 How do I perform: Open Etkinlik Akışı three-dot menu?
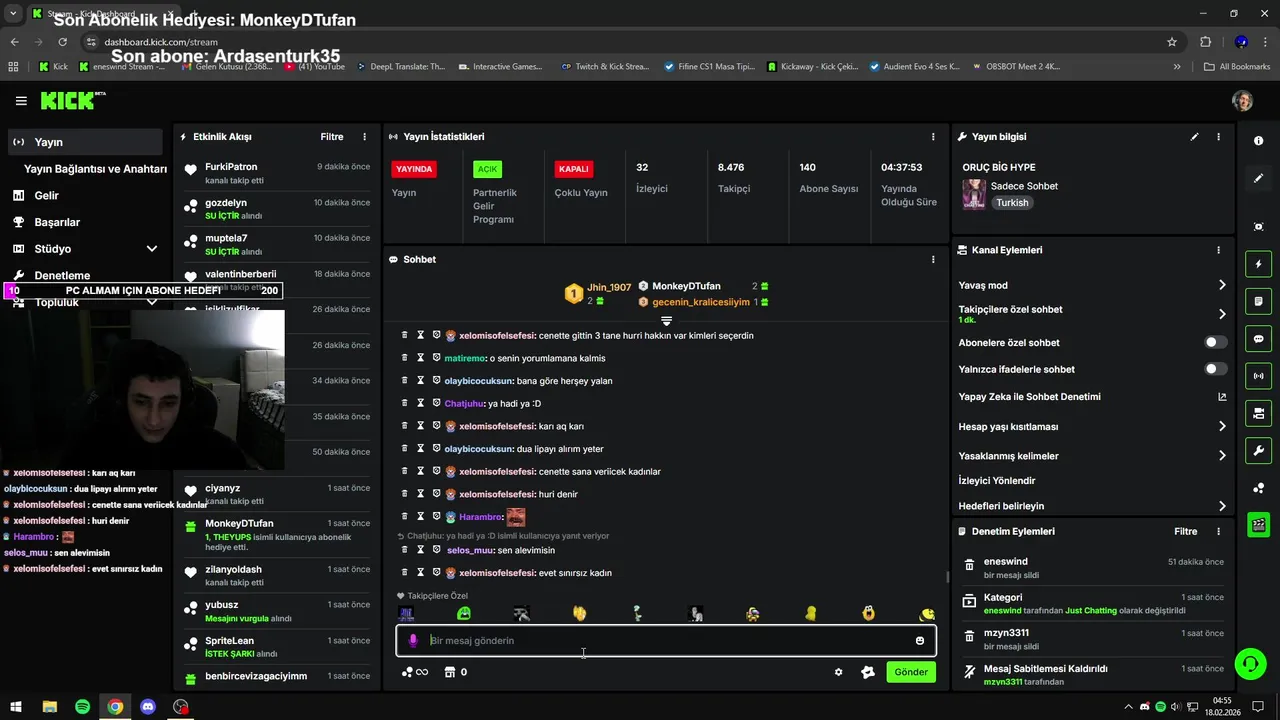point(364,137)
